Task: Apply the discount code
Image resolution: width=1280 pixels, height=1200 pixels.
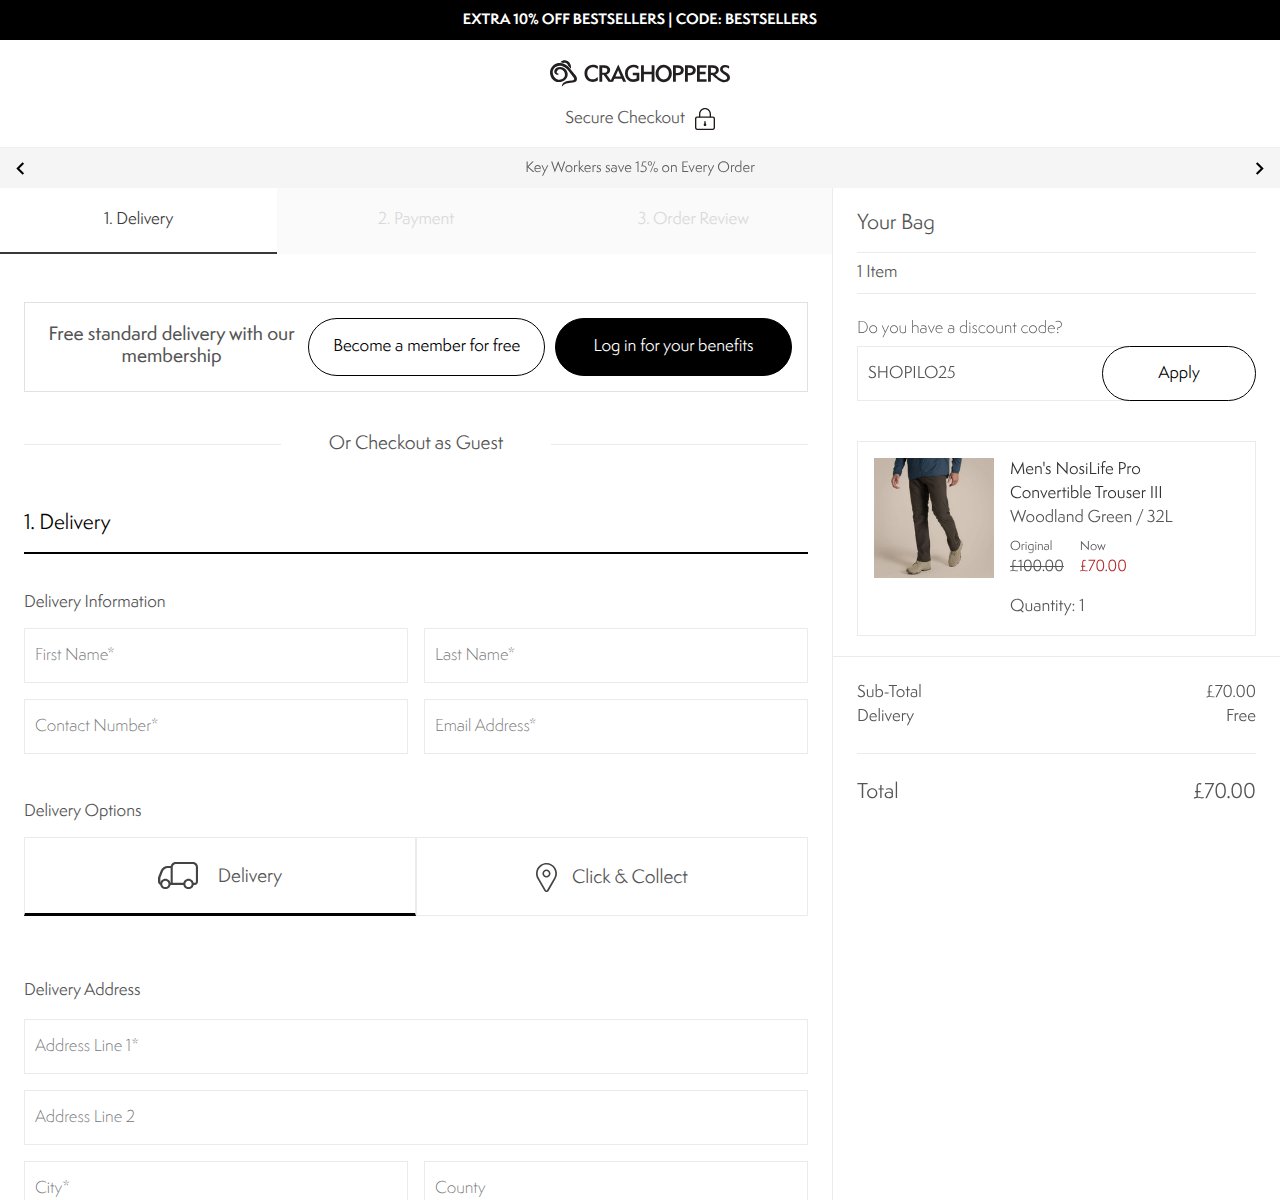Action: pyautogui.click(x=1179, y=373)
